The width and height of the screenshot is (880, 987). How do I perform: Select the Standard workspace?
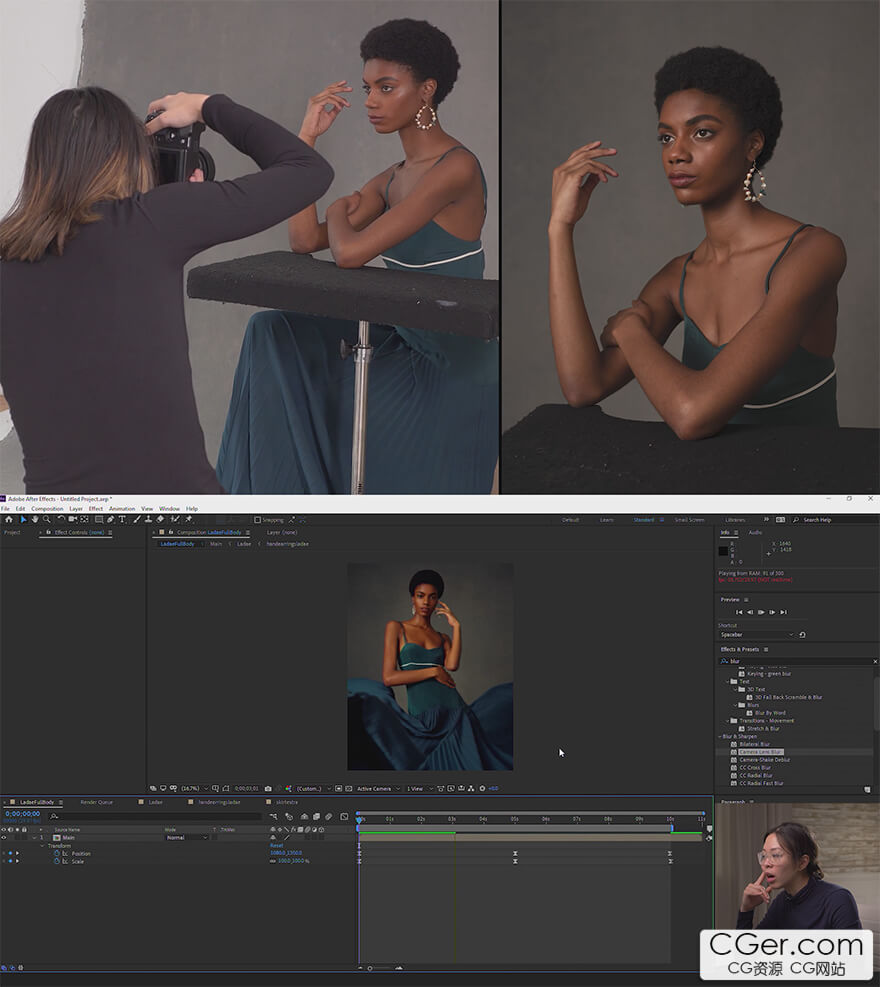tap(644, 520)
